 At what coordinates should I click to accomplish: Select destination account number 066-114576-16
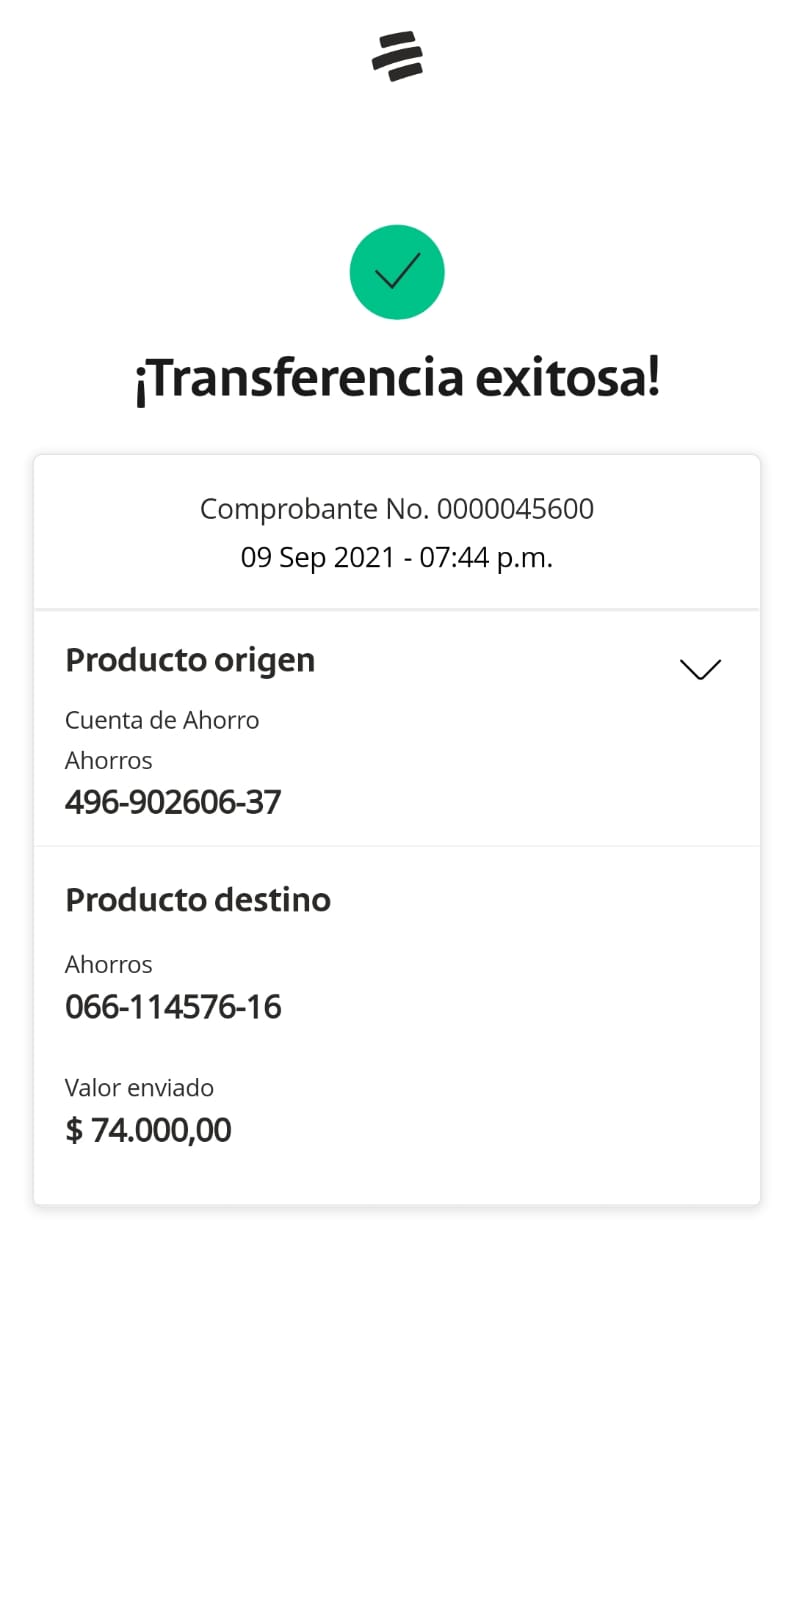click(173, 1007)
